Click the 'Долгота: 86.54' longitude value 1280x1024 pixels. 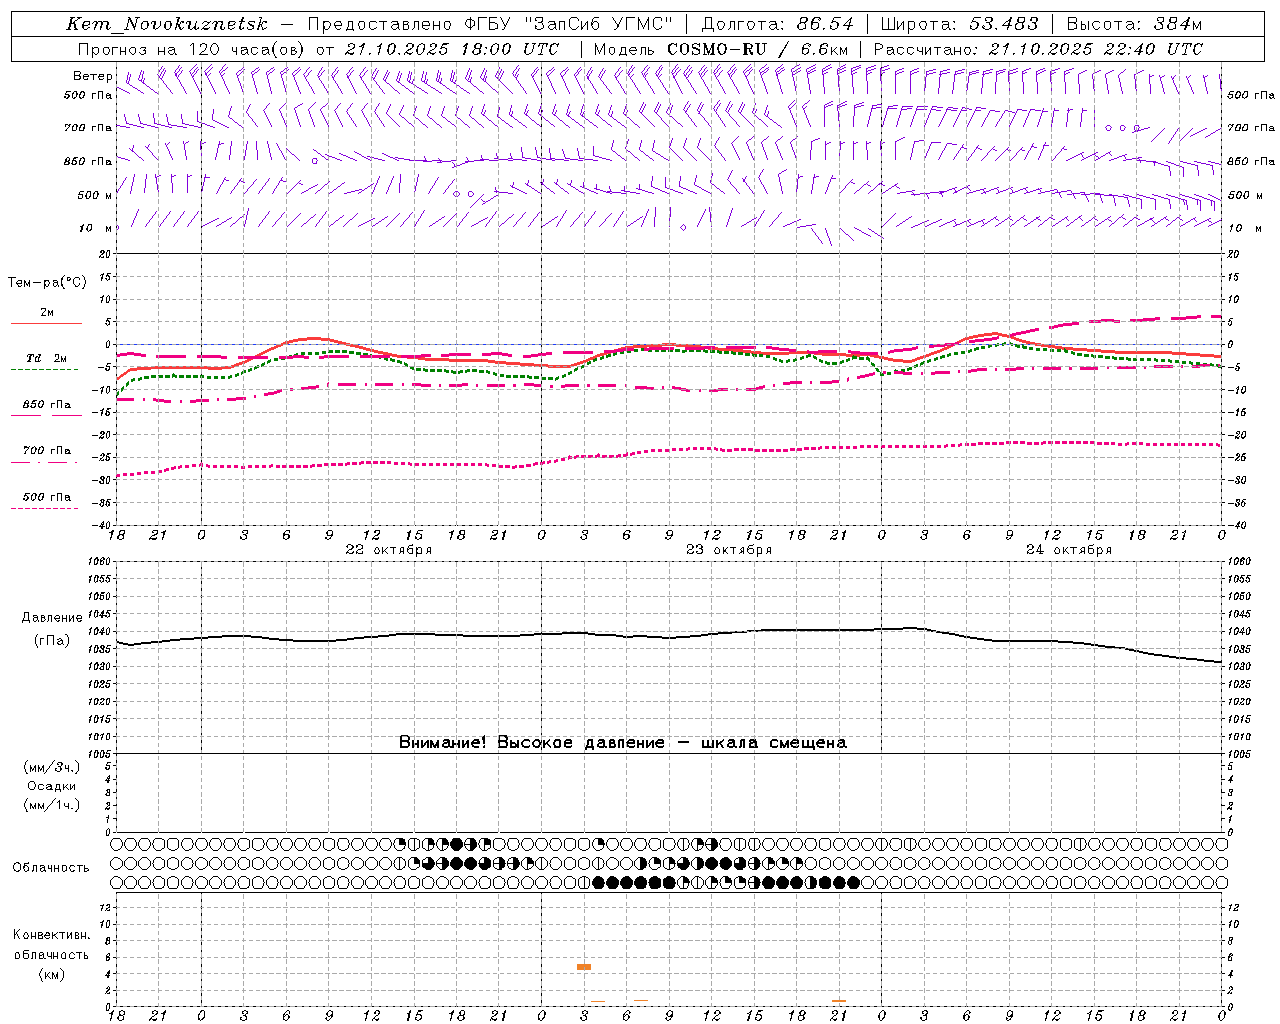(778, 24)
